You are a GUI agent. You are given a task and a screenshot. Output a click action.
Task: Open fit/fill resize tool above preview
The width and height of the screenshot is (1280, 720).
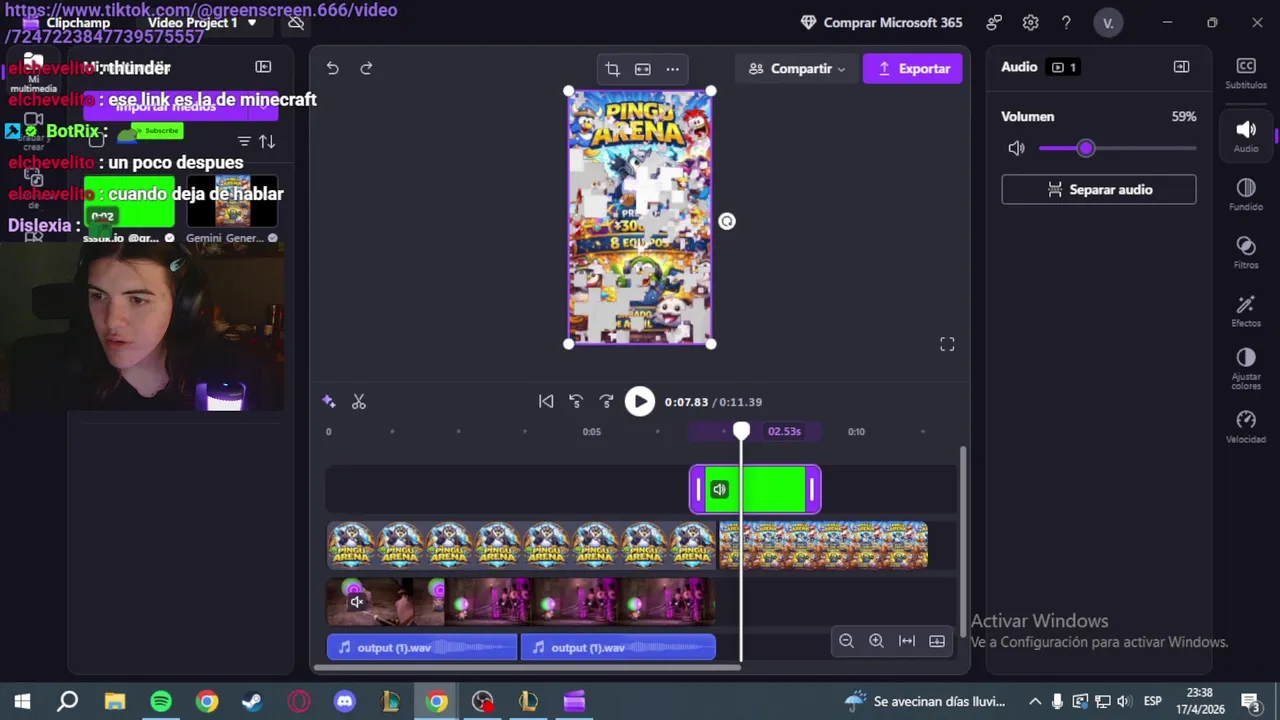[643, 69]
